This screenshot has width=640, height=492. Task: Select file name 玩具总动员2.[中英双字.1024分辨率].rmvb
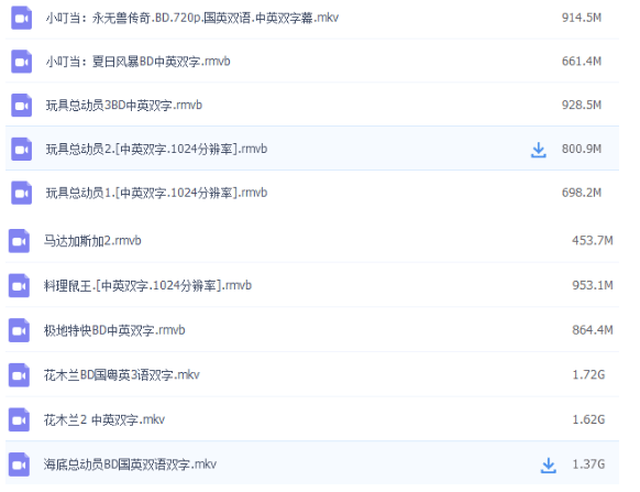tap(156, 149)
